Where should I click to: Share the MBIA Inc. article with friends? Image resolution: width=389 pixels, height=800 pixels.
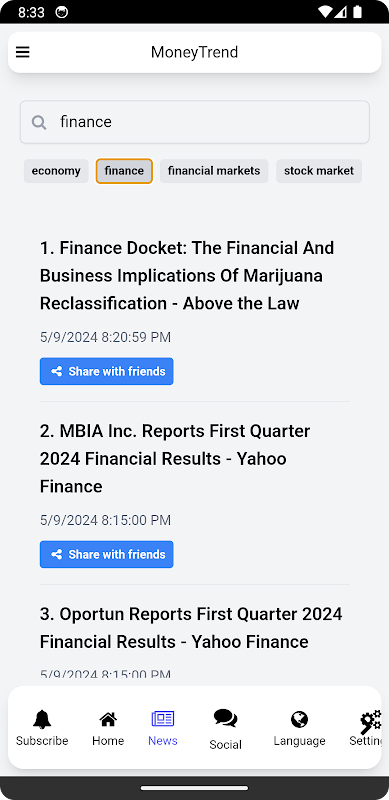(x=107, y=555)
